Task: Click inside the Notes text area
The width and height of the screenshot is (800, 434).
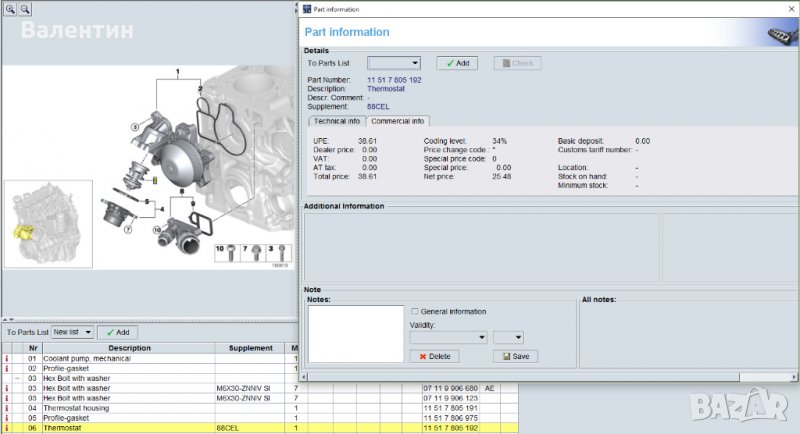Action: pyautogui.click(x=355, y=333)
